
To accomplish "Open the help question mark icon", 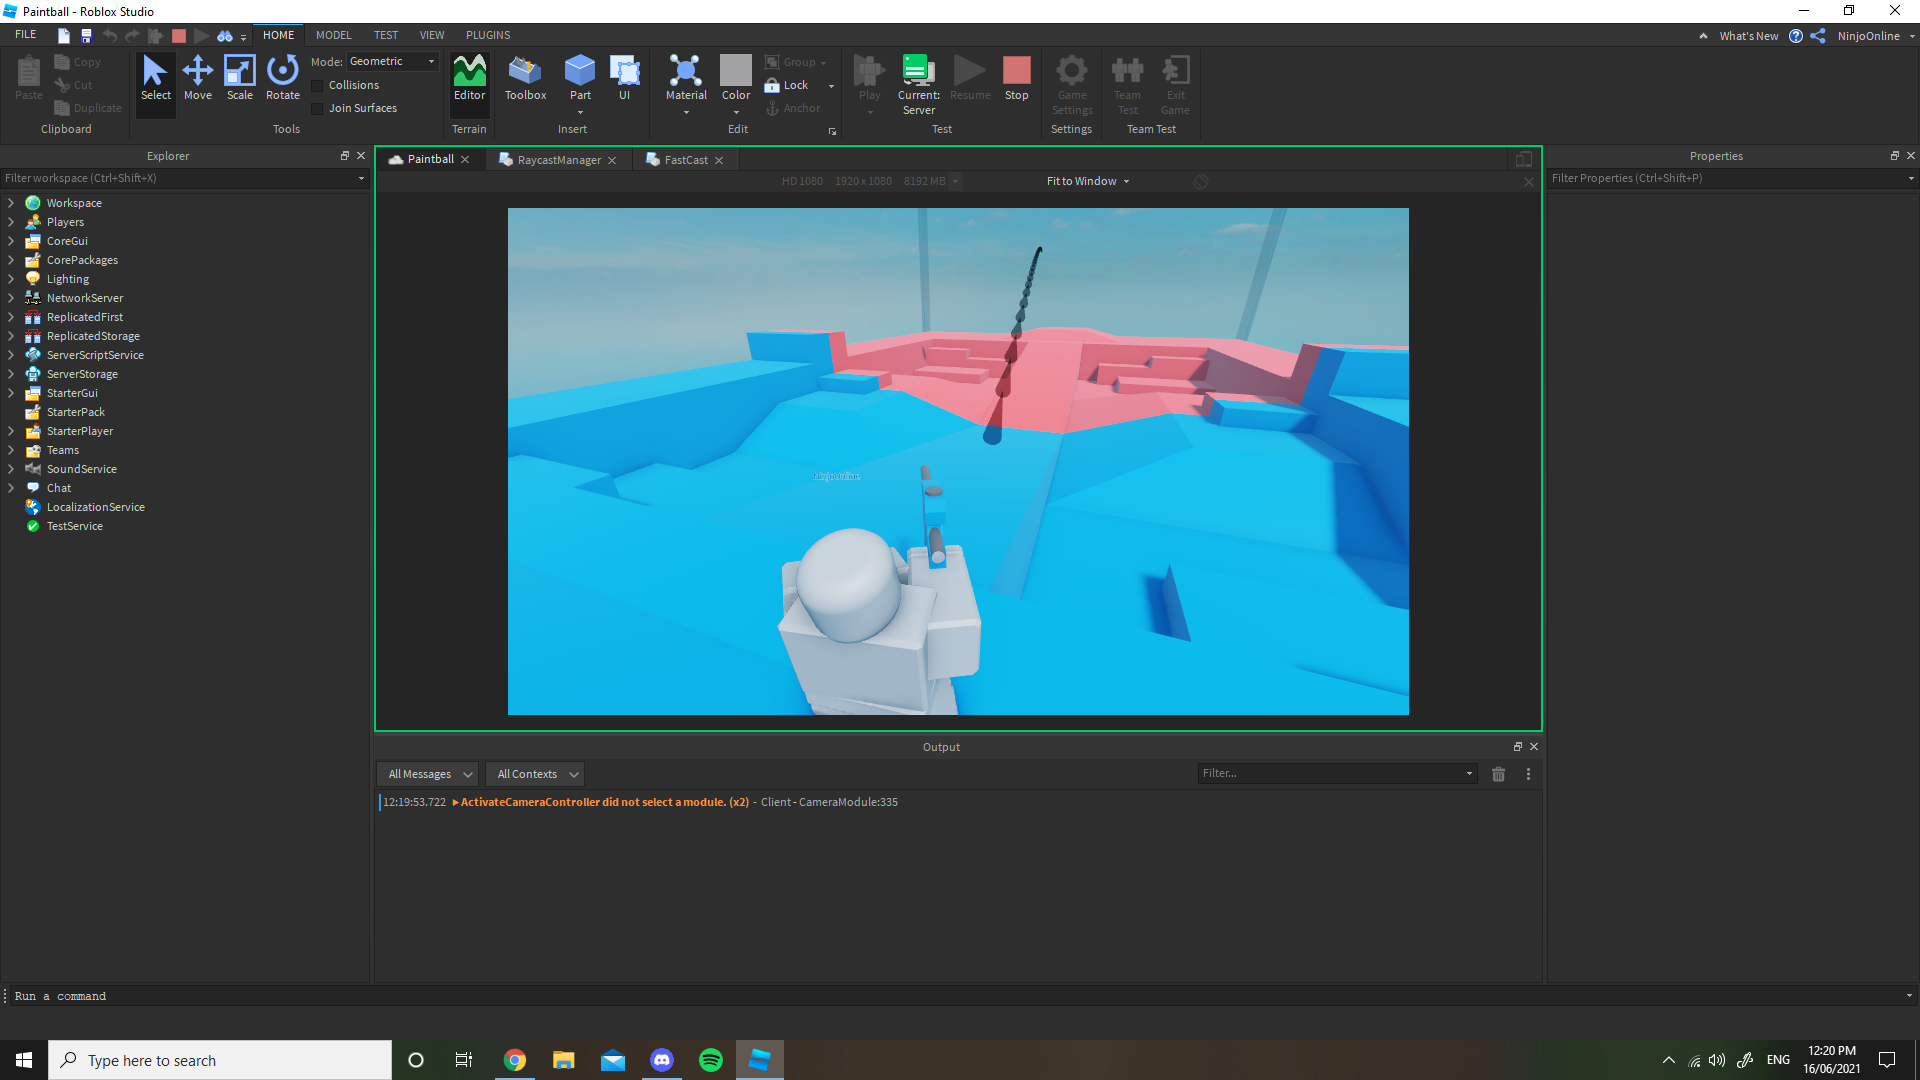I will point(1796,36).
